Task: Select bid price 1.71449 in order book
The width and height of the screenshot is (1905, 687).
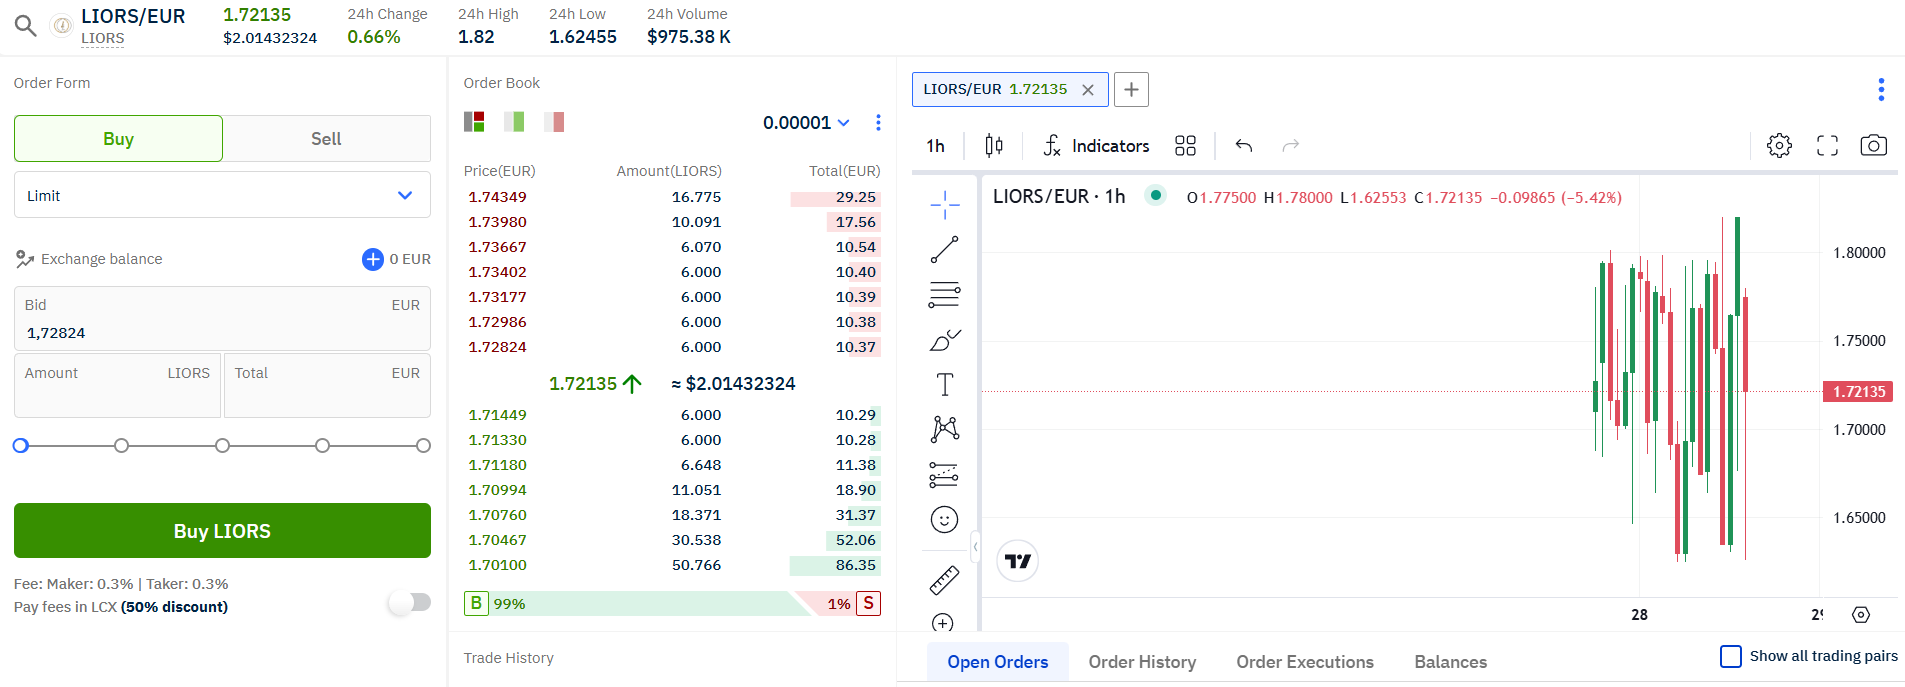Action: (x=497, y=415)
